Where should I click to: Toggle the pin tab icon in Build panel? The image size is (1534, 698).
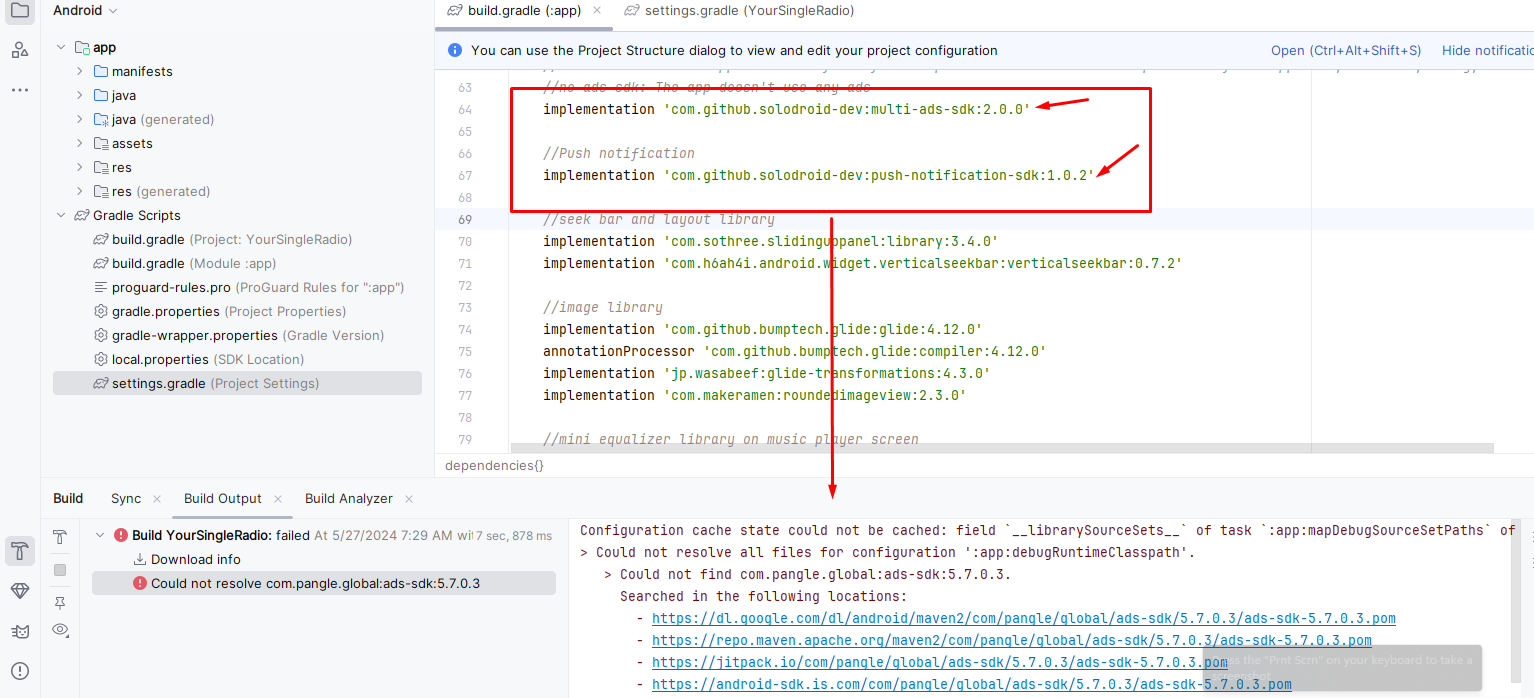tap(60, 602)
